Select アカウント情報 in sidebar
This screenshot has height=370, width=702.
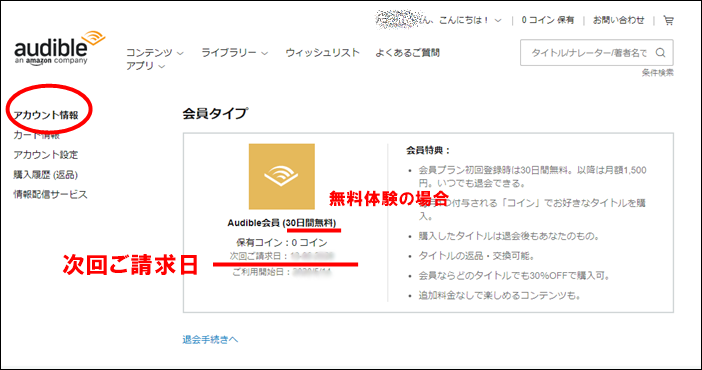pyautogui.click(x=46, y=115)
